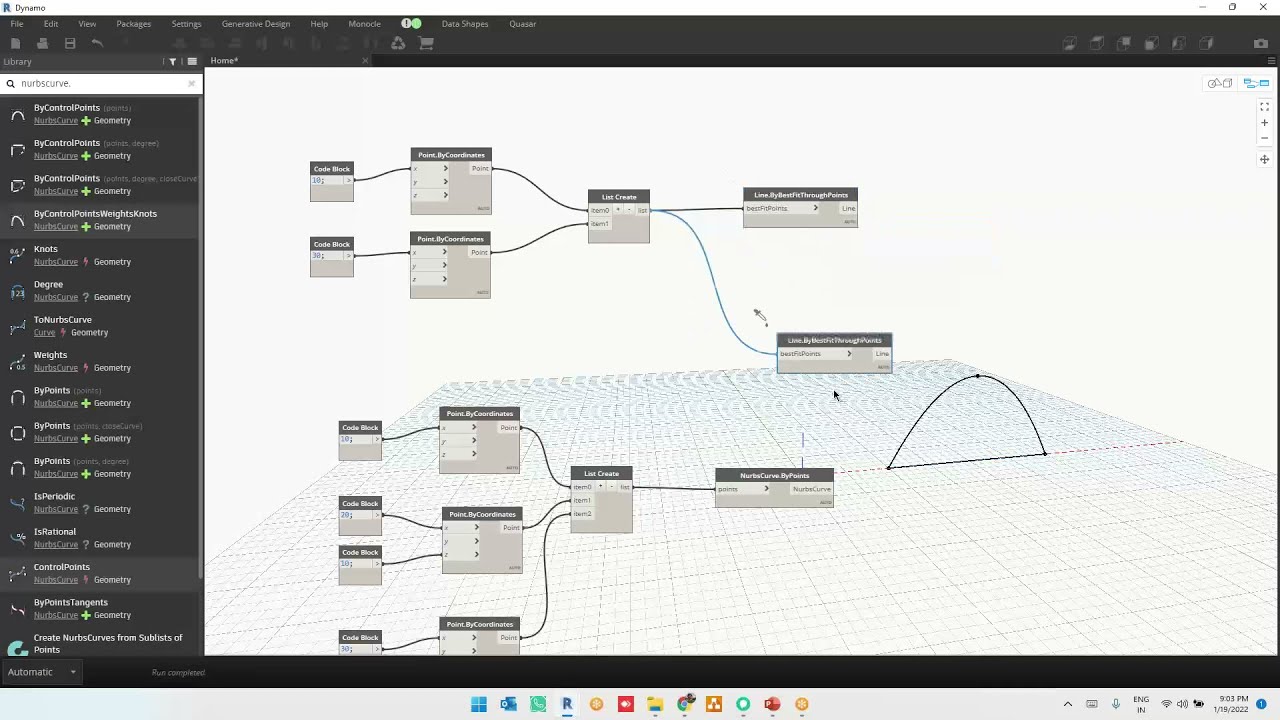Screen dimensions: 1280x720
Task: Click the ControlPoints library node icon
Action: [17, 573]
